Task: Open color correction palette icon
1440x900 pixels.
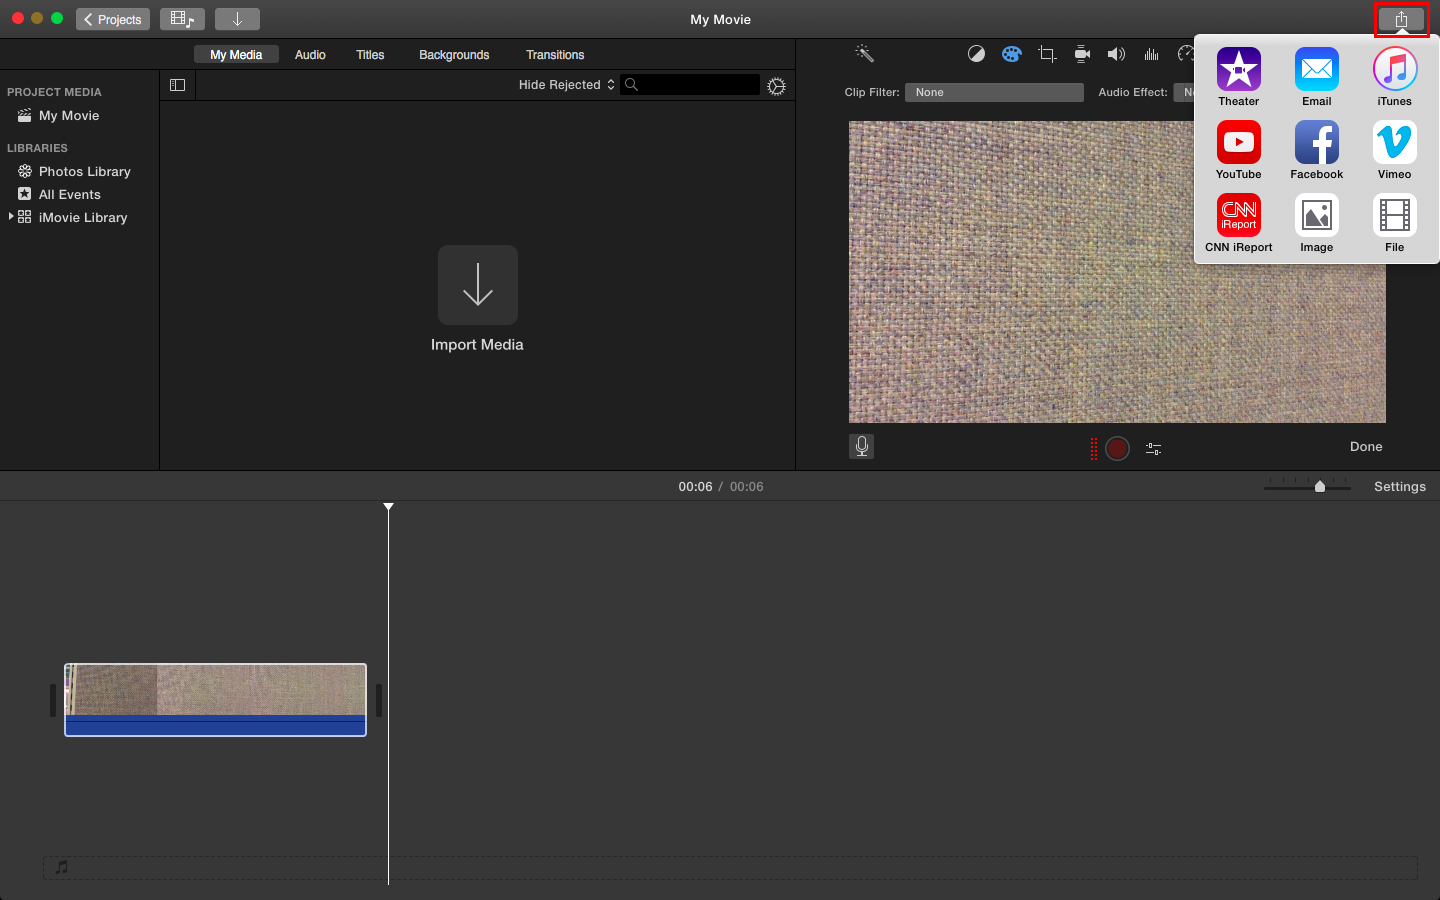Action: [1012, 54]
